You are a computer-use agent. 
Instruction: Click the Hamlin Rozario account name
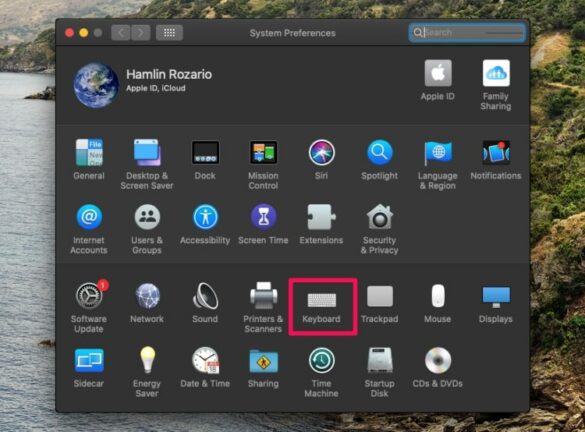pyautogui.click(x=169, y=74)
